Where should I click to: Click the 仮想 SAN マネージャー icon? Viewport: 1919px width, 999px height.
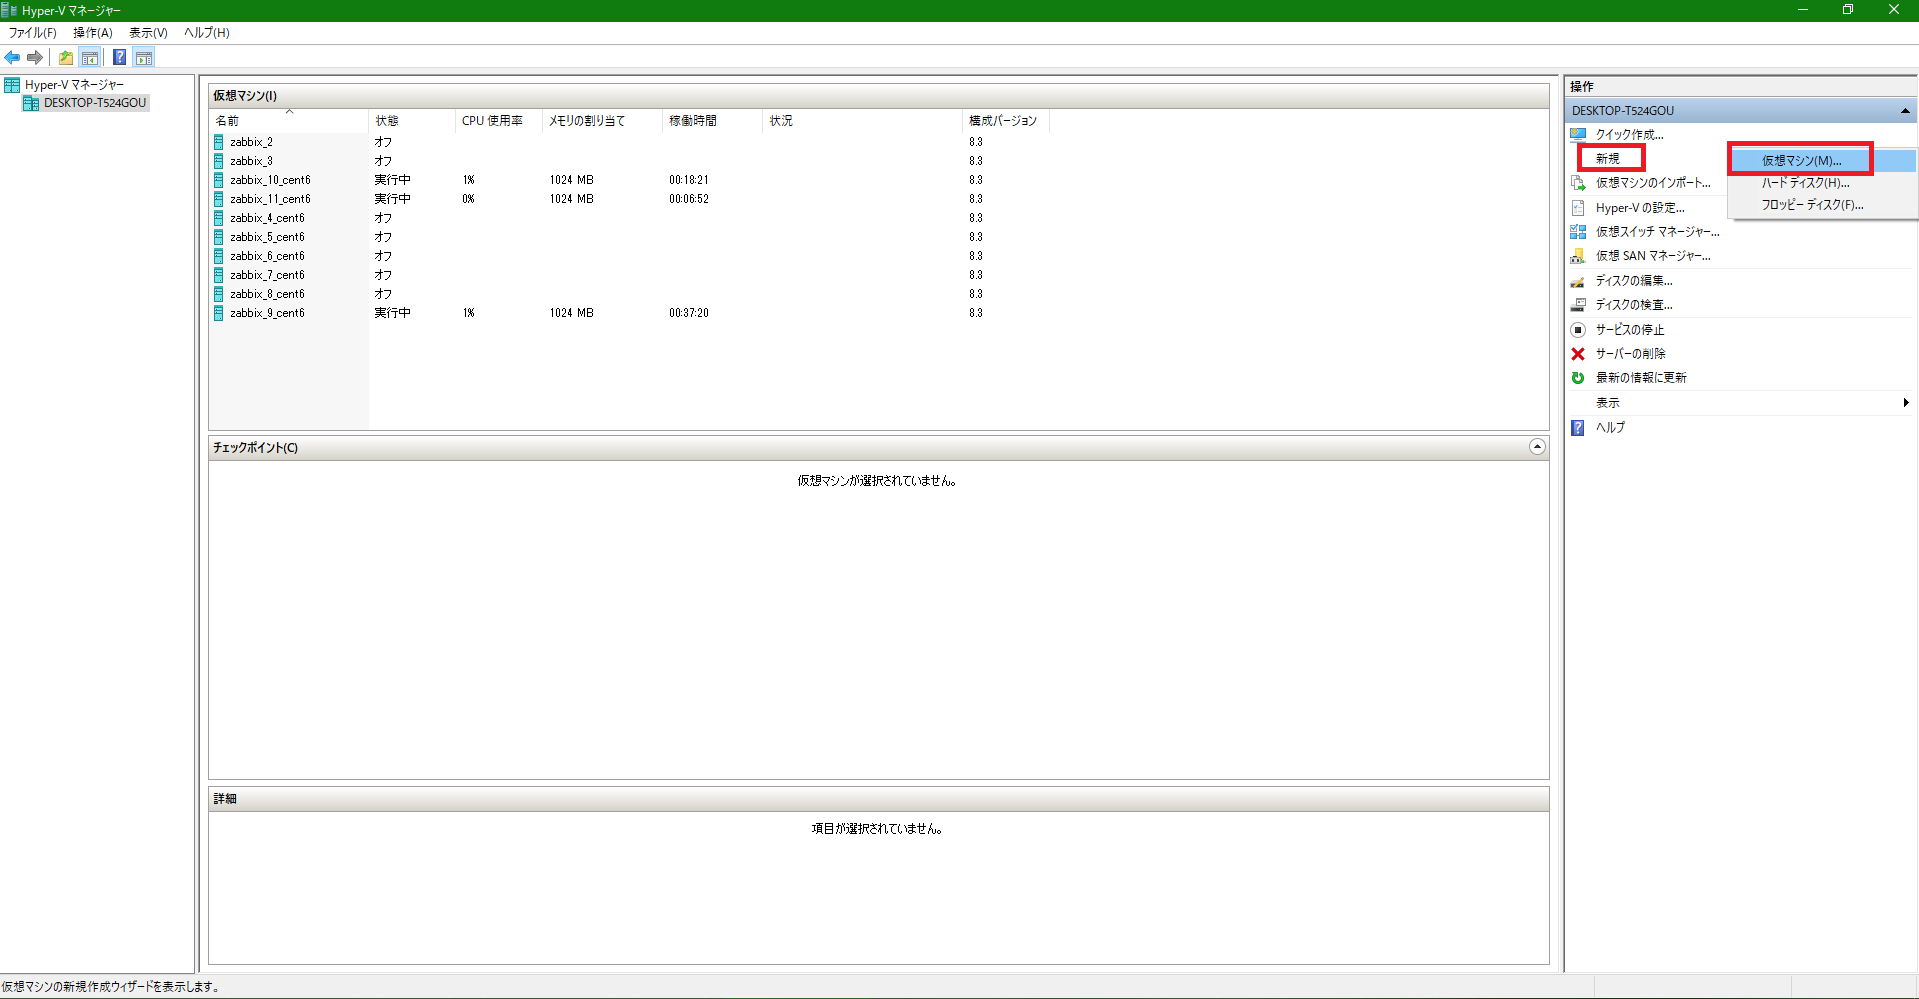(1578, 256)
